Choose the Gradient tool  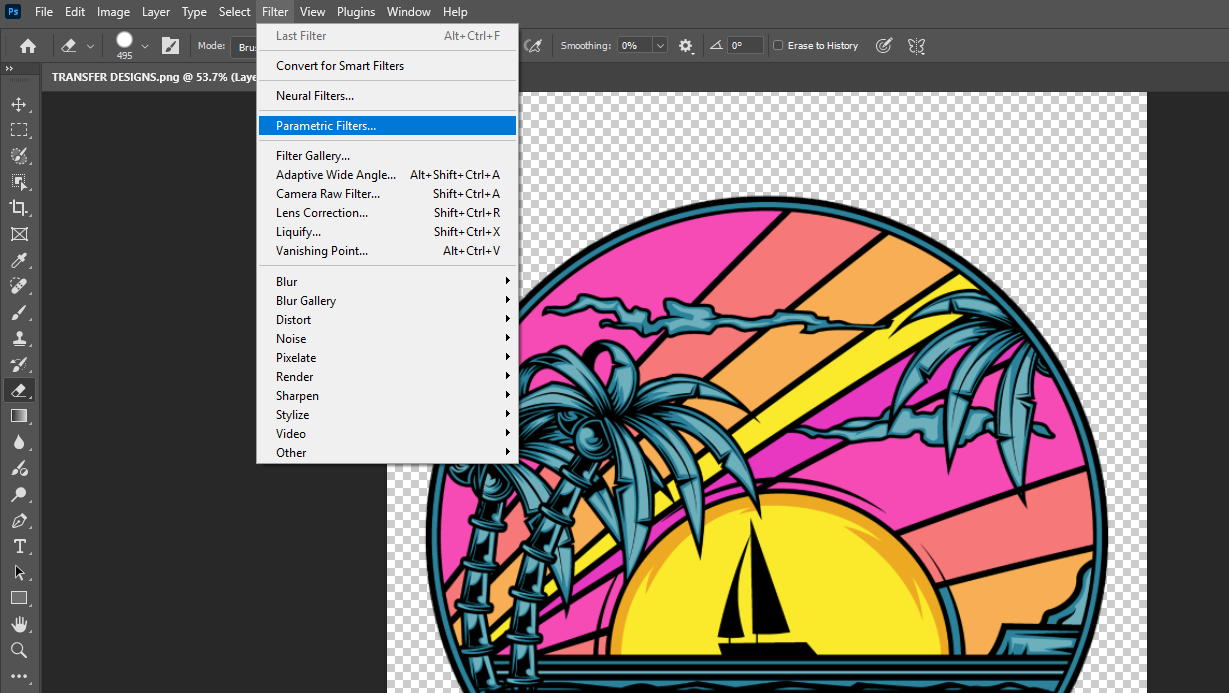pos(19,416)
